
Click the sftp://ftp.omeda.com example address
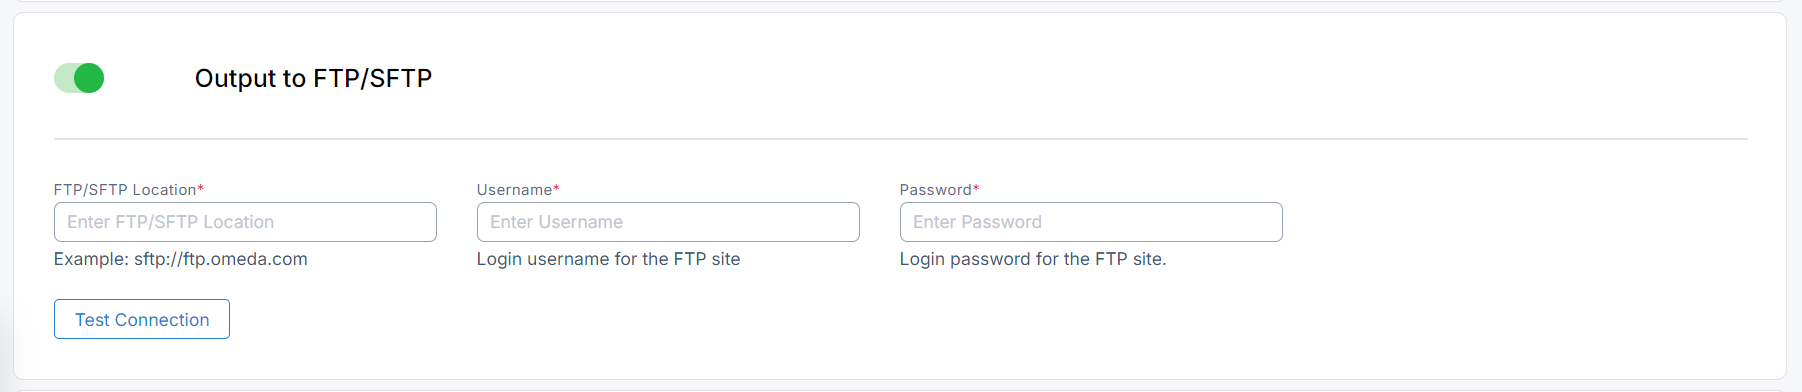pyautogui.click(x=221, y=259)
